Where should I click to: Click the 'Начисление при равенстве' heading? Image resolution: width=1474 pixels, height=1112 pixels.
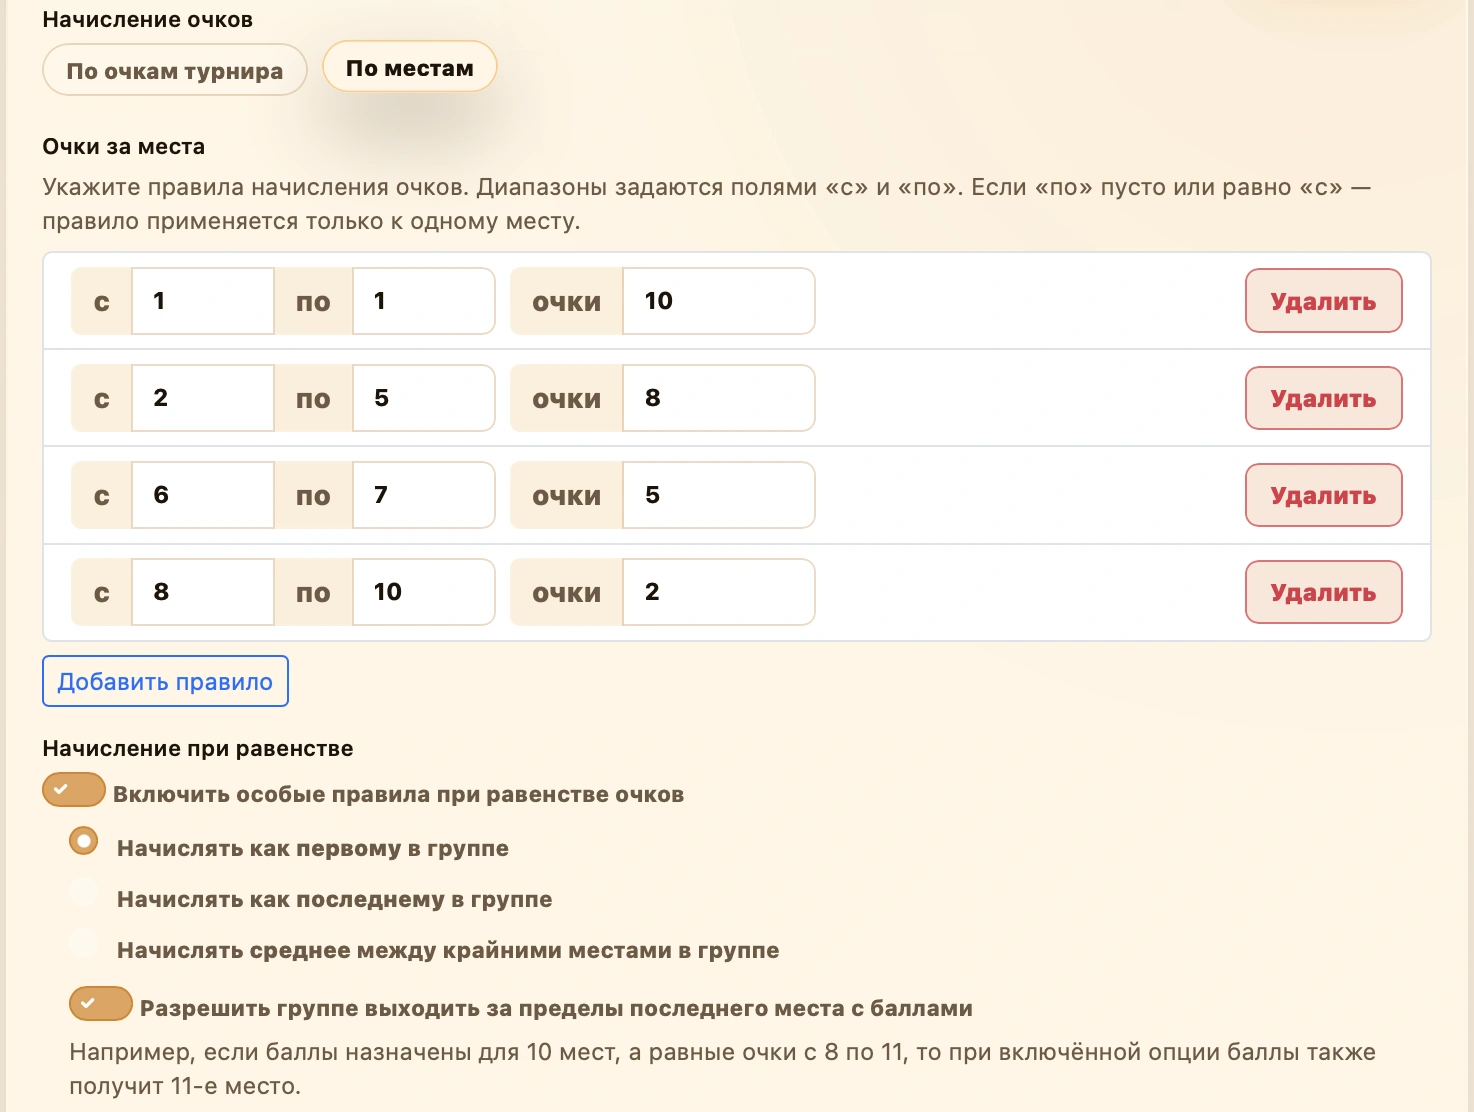tap(198, 749)
